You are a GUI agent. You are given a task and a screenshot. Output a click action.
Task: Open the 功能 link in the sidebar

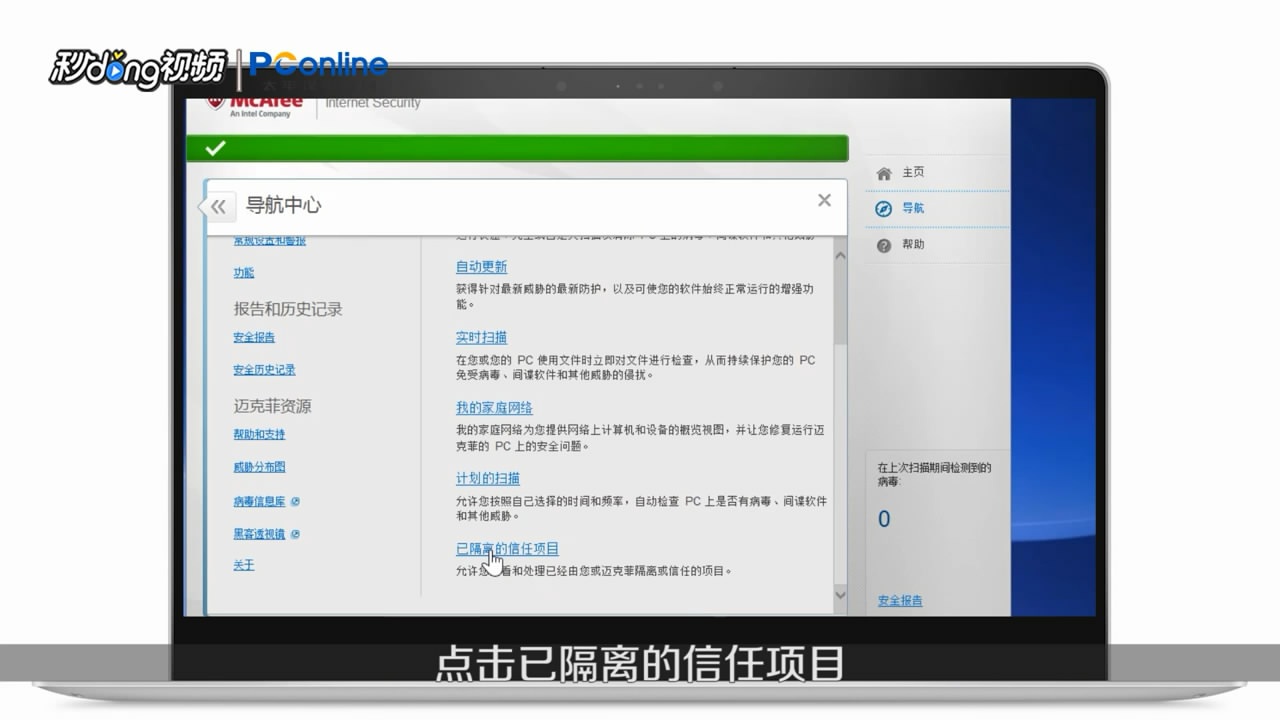pos(244,273)
